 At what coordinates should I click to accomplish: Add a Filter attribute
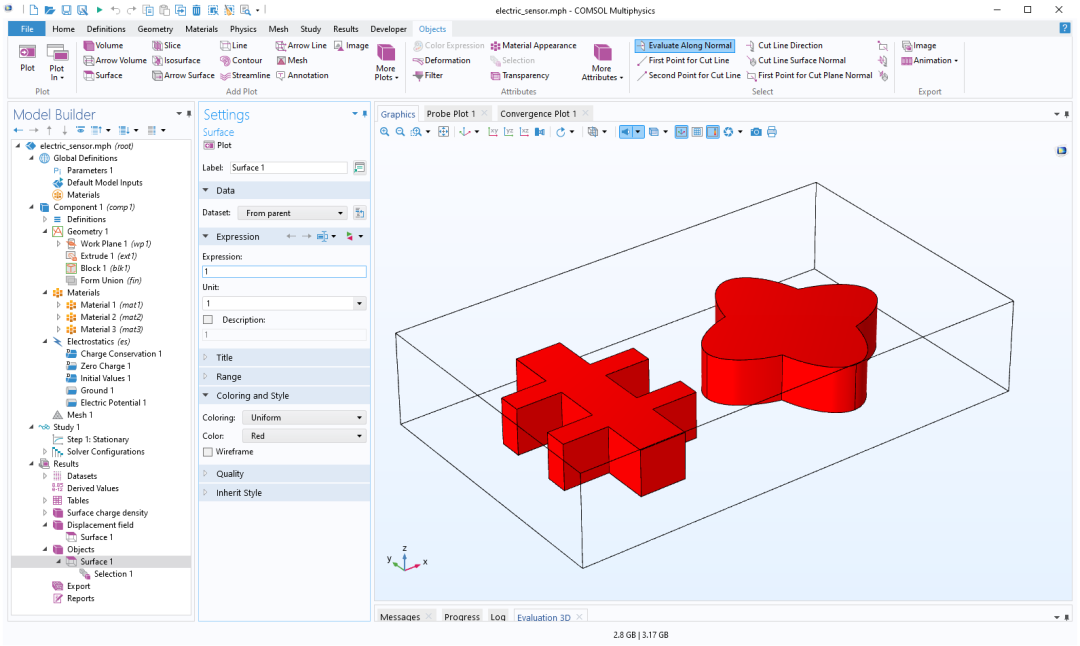pos(428,76)
